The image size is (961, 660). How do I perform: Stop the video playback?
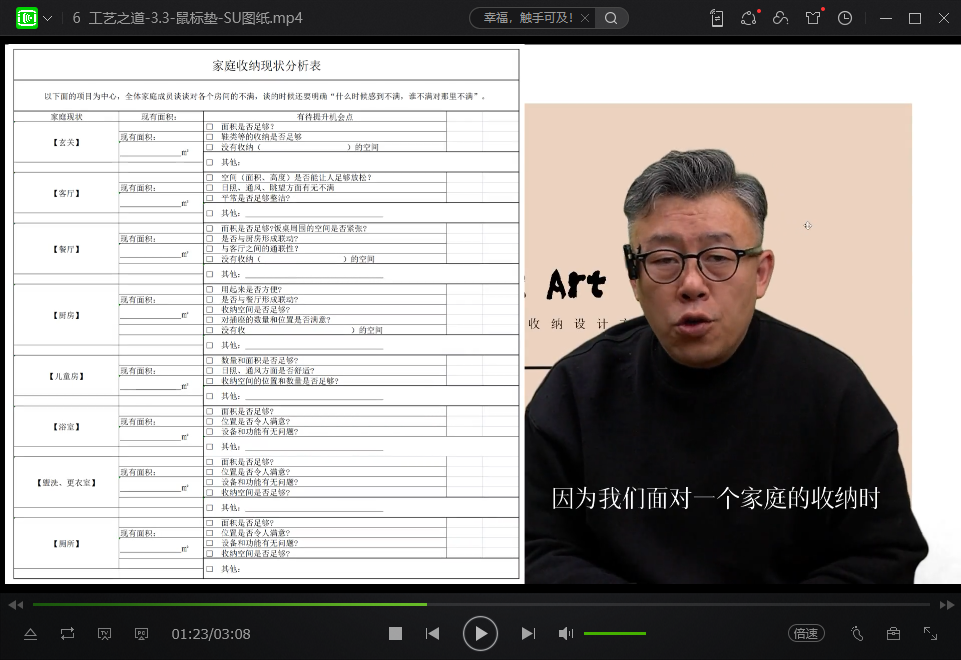[x=395, y=633]
